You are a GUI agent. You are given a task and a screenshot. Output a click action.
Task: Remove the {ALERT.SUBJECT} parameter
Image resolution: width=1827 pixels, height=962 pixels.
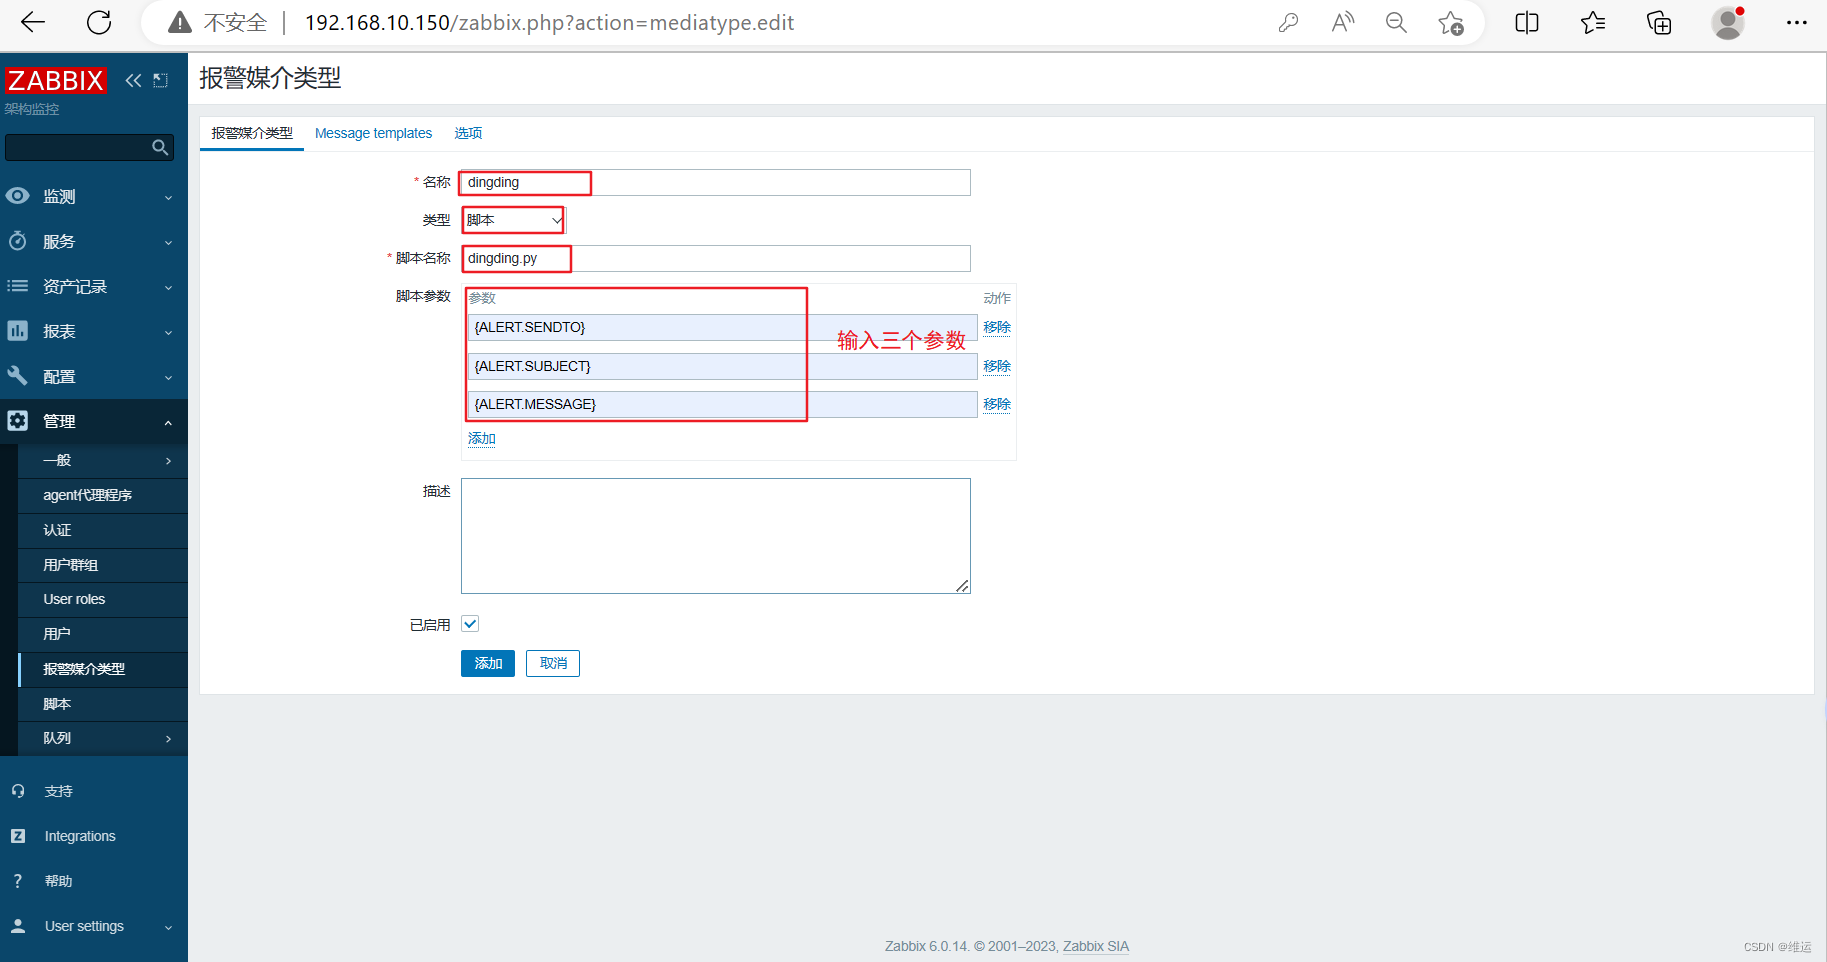997,366
